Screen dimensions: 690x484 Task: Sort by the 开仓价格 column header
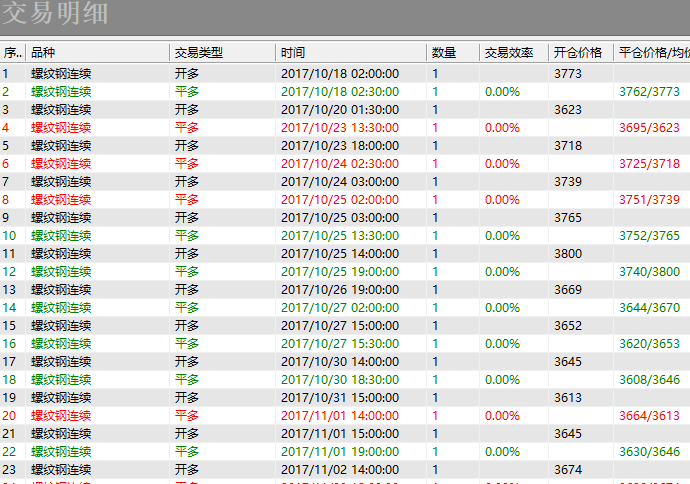[x=581, y=53]
